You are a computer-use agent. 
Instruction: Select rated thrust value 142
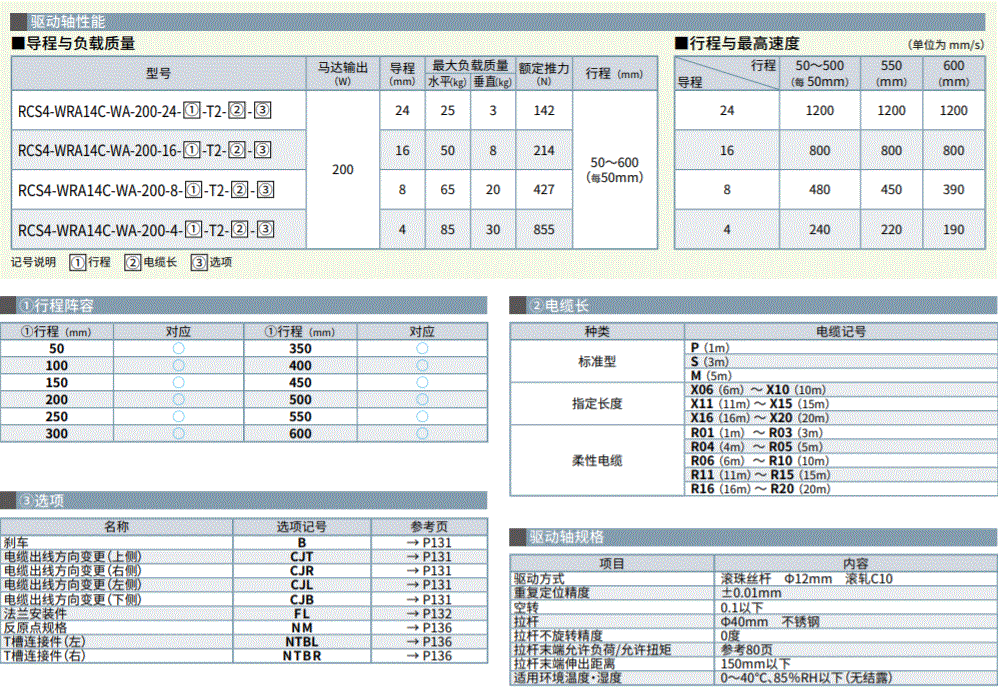click(544, 111)
